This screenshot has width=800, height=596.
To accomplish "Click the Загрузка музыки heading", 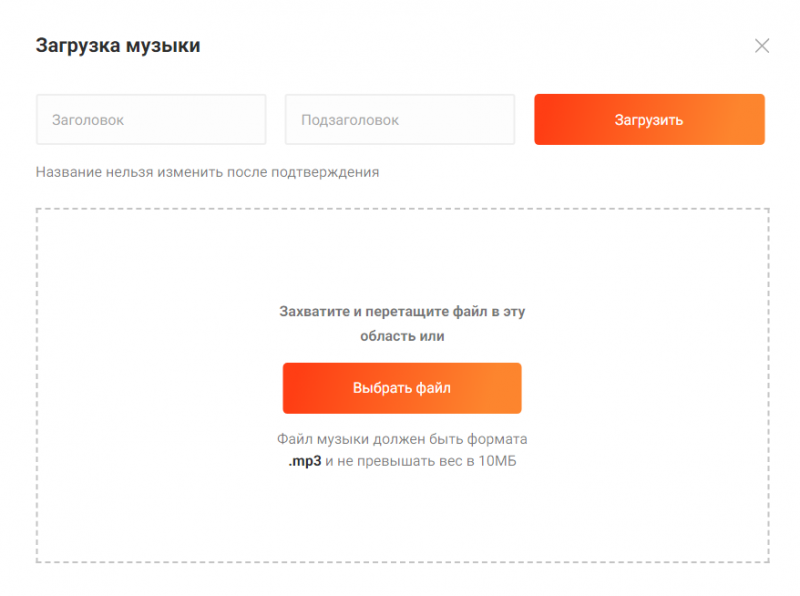I will point(118,45).
